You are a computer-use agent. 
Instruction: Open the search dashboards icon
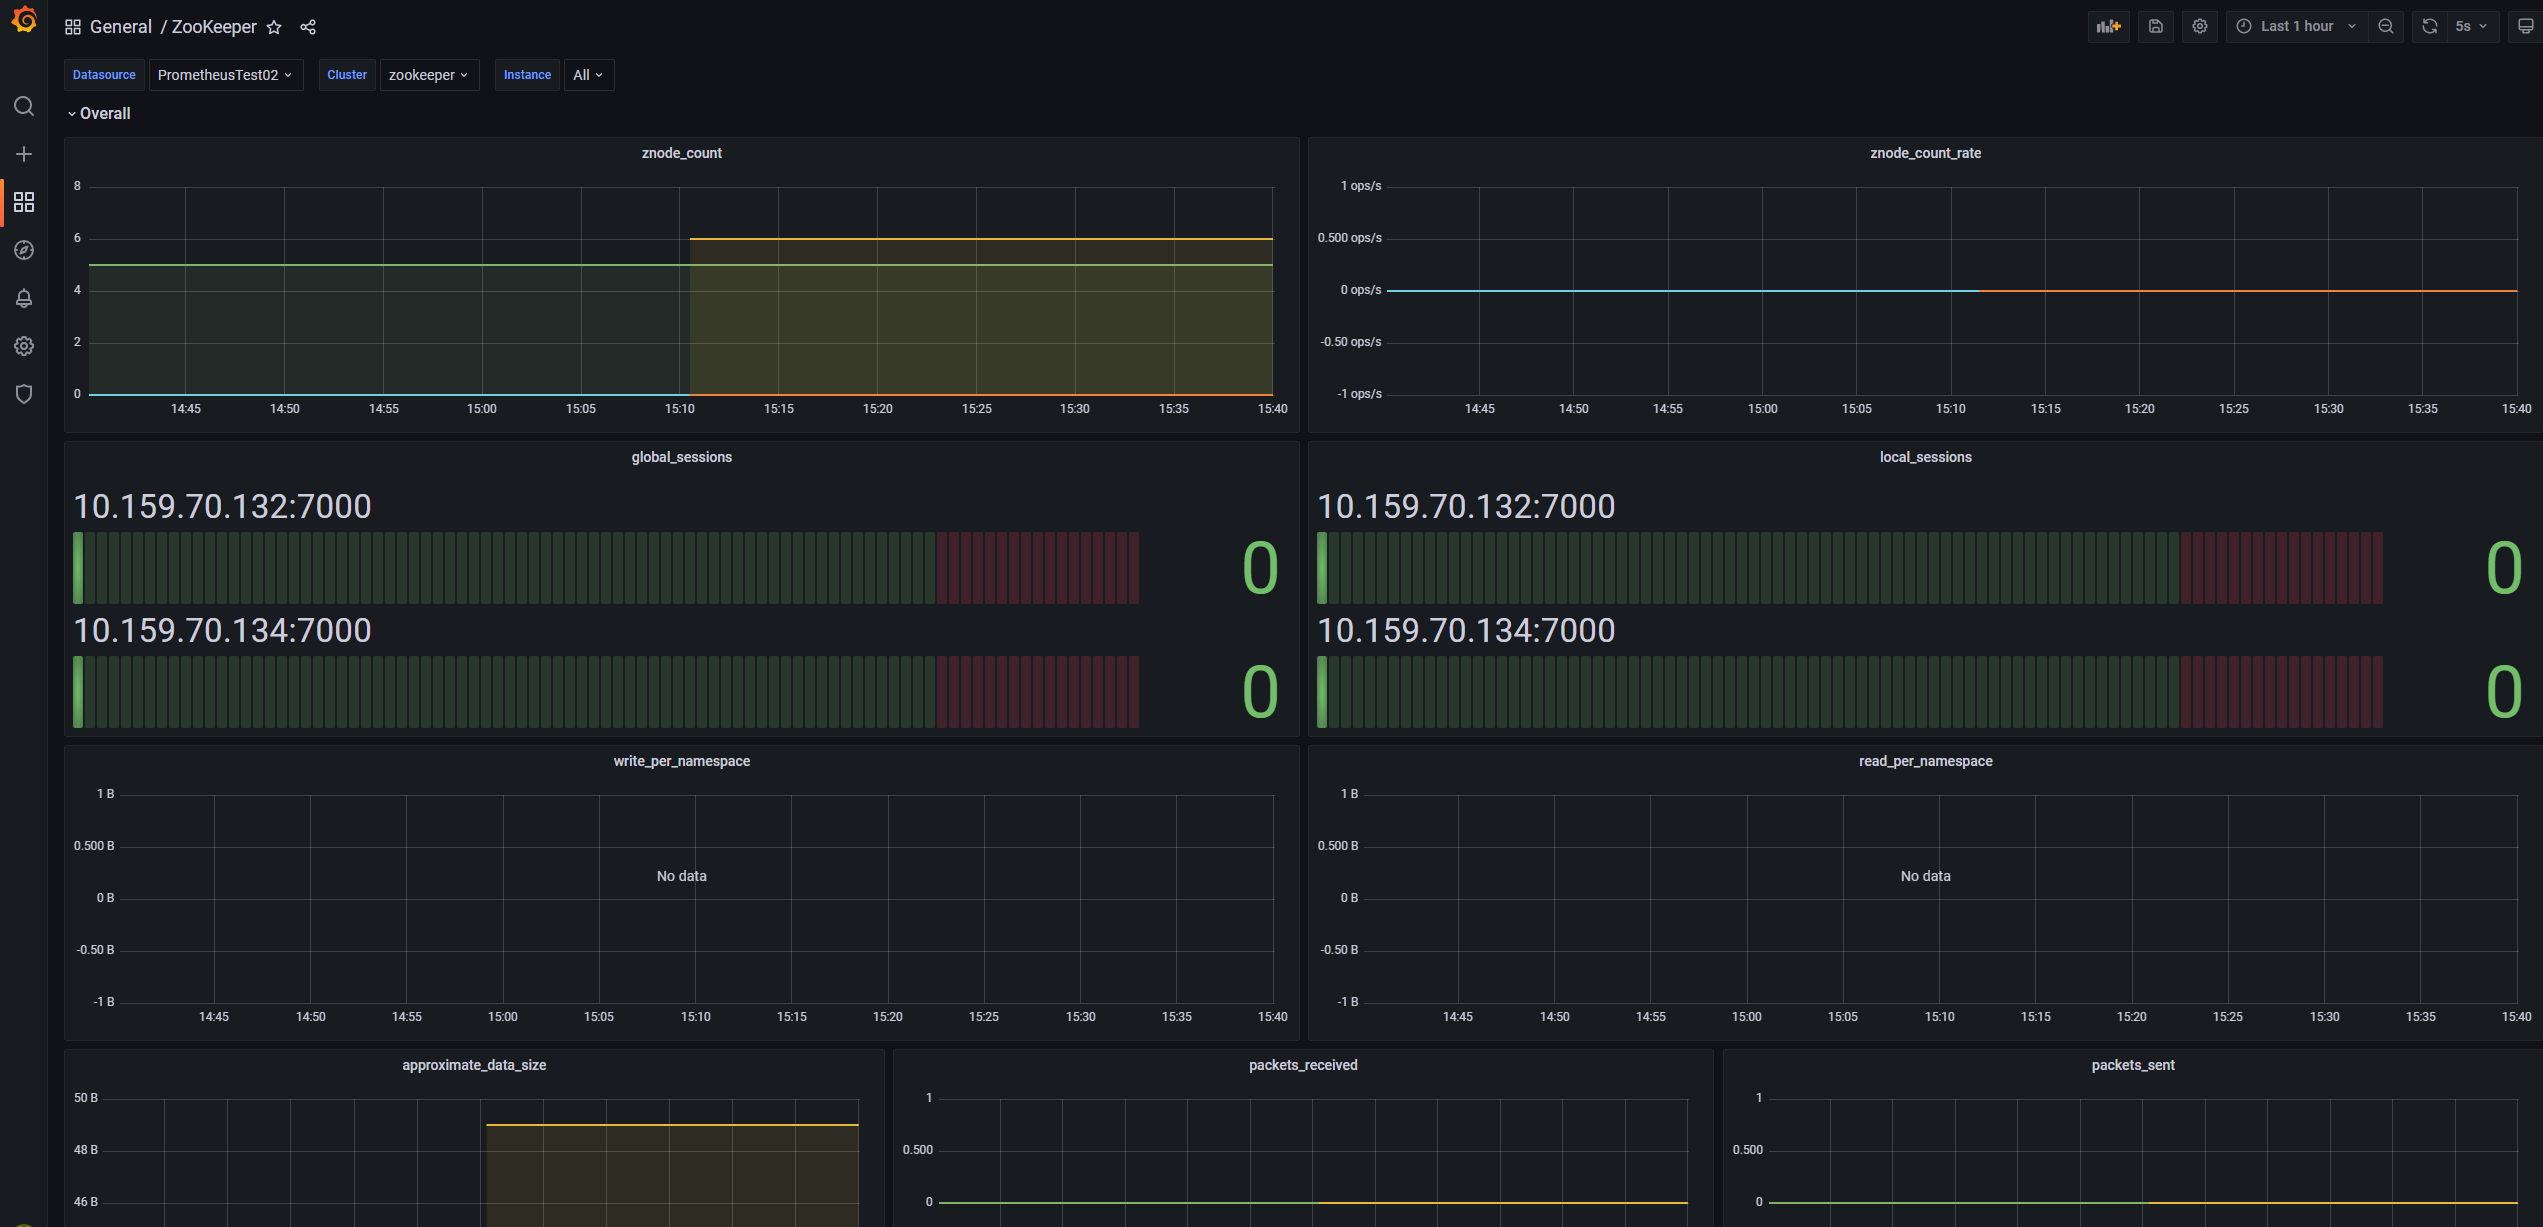(24, 106)
